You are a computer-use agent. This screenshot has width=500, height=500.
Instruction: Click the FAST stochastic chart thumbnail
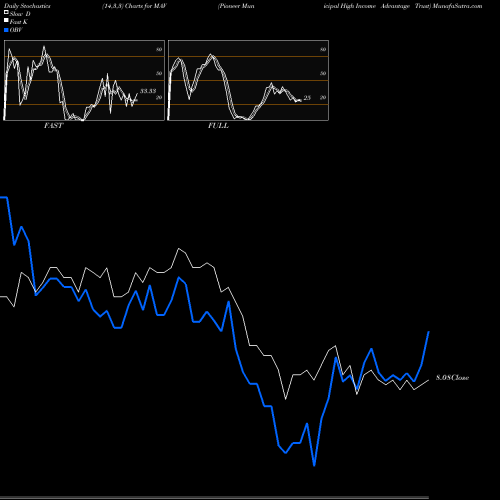pos(84,80)
